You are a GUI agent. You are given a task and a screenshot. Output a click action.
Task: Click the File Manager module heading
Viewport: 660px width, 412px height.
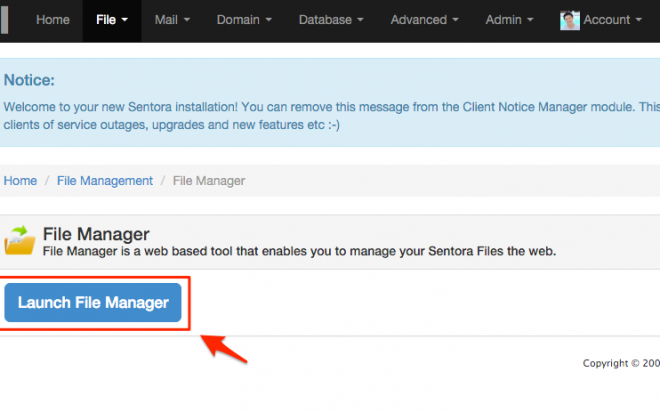(x=96, y=234)
